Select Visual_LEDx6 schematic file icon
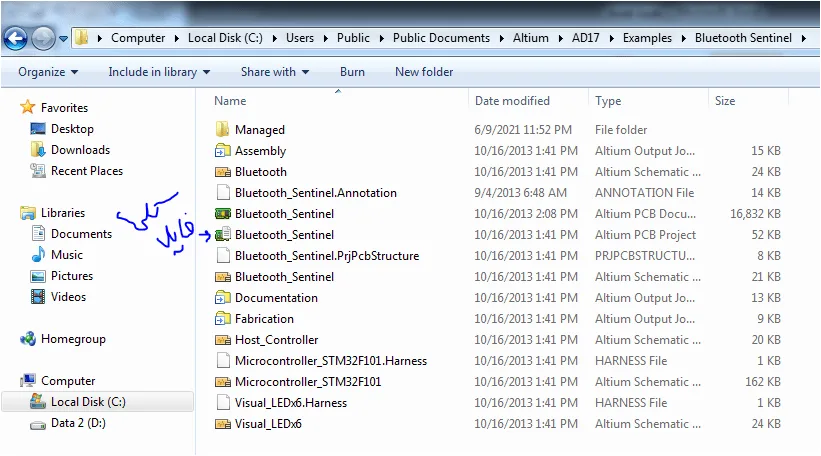Screen dimensions: 821x456 tap(223, 424)
